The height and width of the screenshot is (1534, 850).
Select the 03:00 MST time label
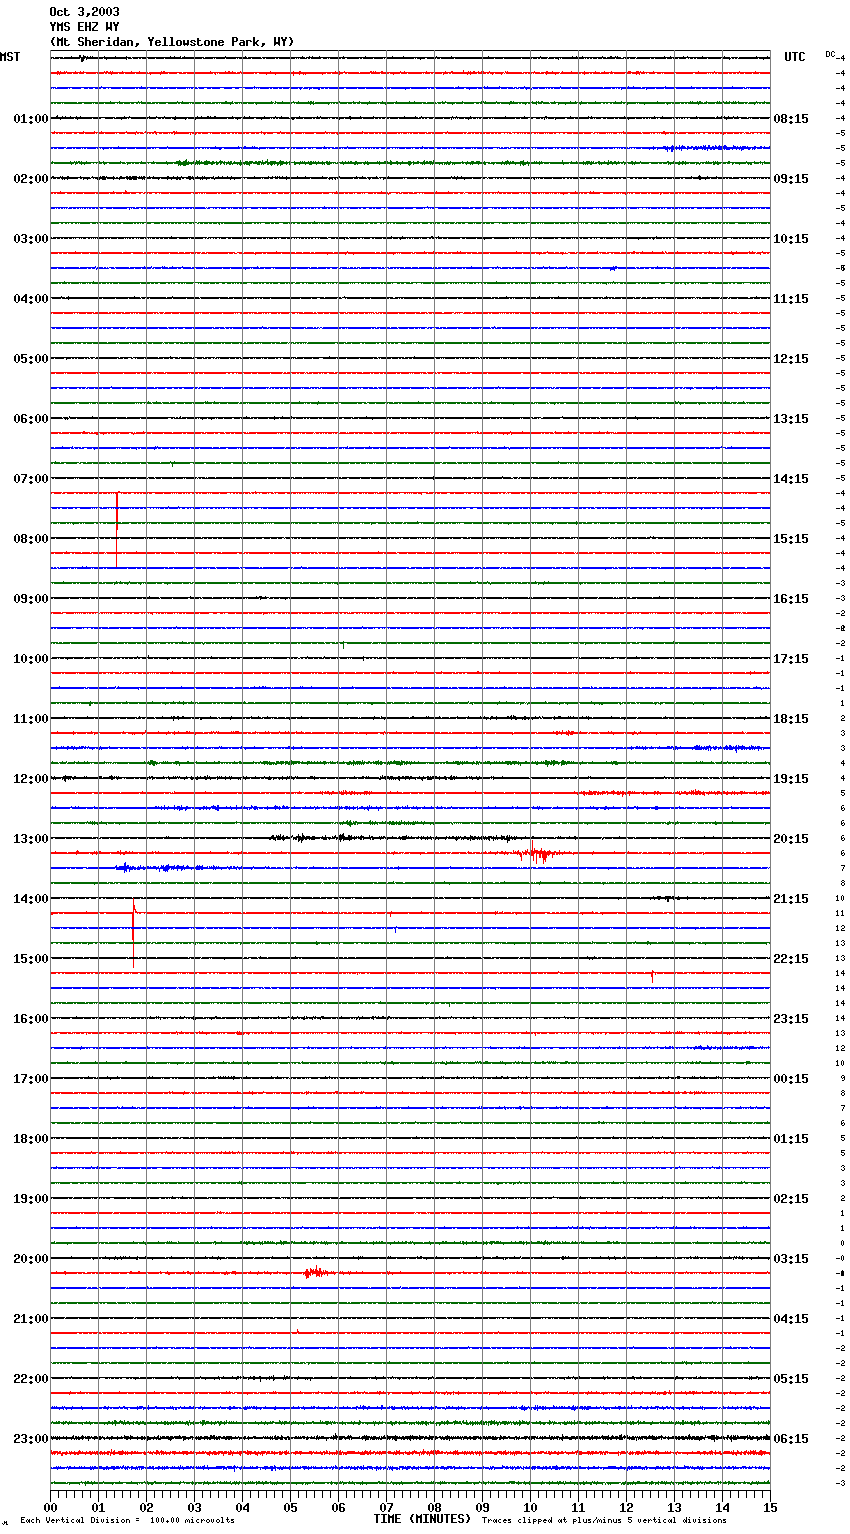[31, 239]
